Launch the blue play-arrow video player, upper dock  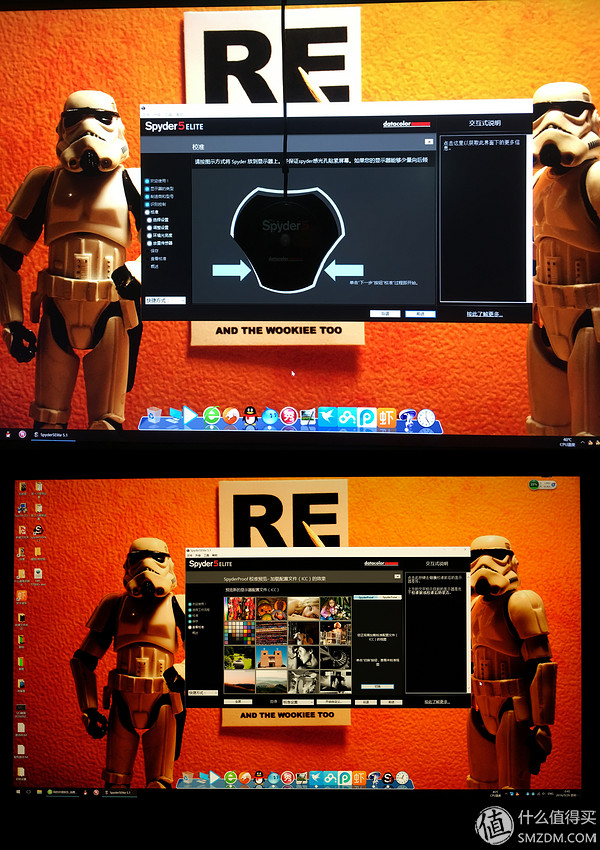[x=190, y=415]
